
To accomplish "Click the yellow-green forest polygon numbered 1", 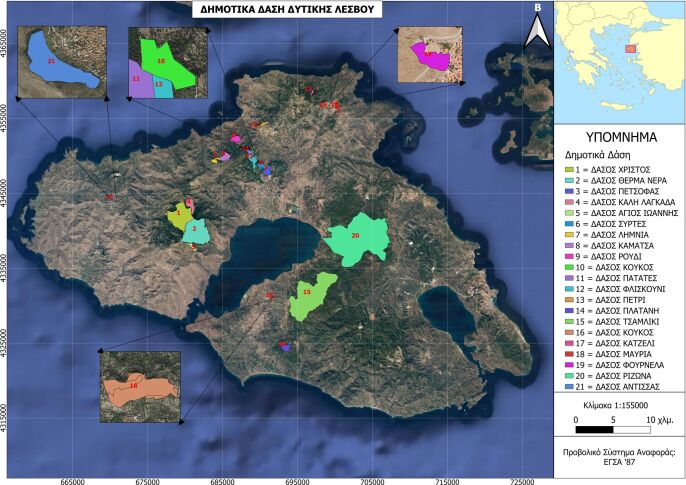I will pyautogui.click(x=180, y=212).
